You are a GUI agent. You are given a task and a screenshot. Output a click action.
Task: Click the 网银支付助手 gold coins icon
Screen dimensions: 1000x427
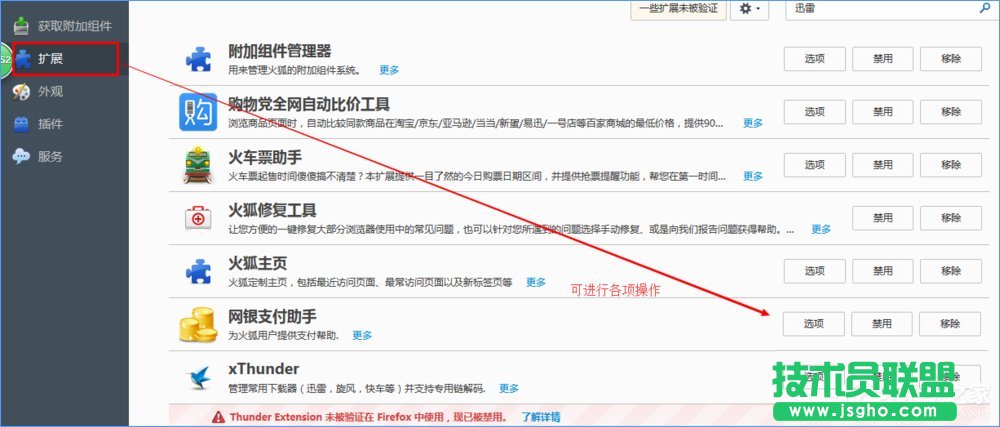(x=198, y=324)
